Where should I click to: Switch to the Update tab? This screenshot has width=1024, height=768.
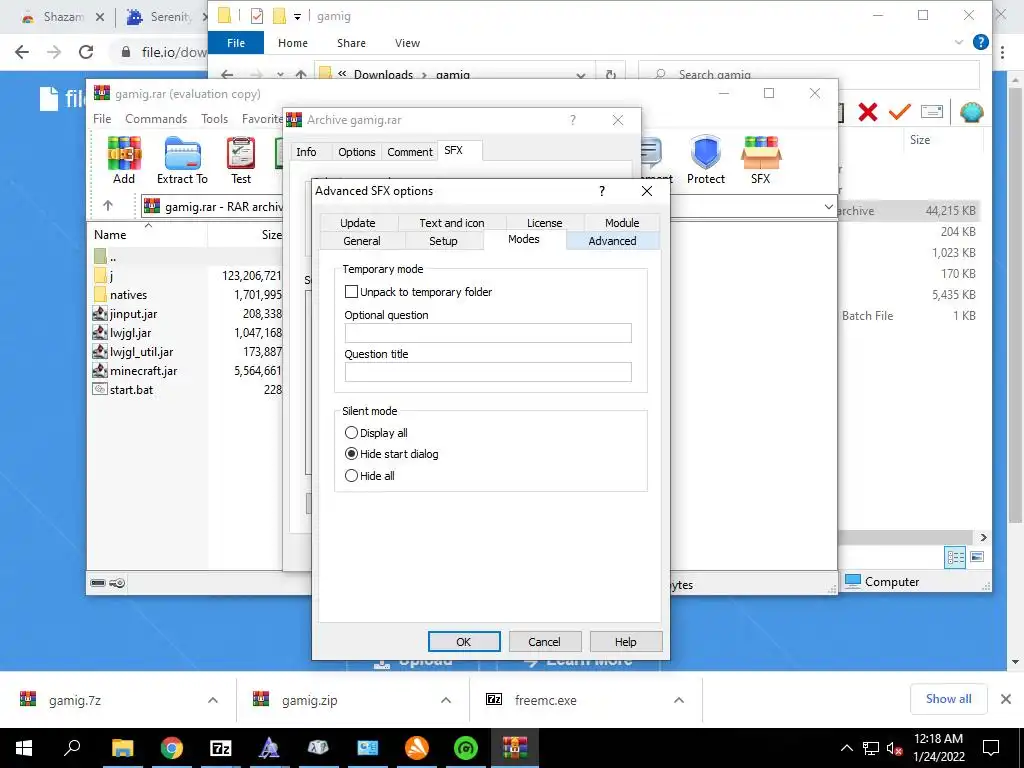click(x=358, y=223)
